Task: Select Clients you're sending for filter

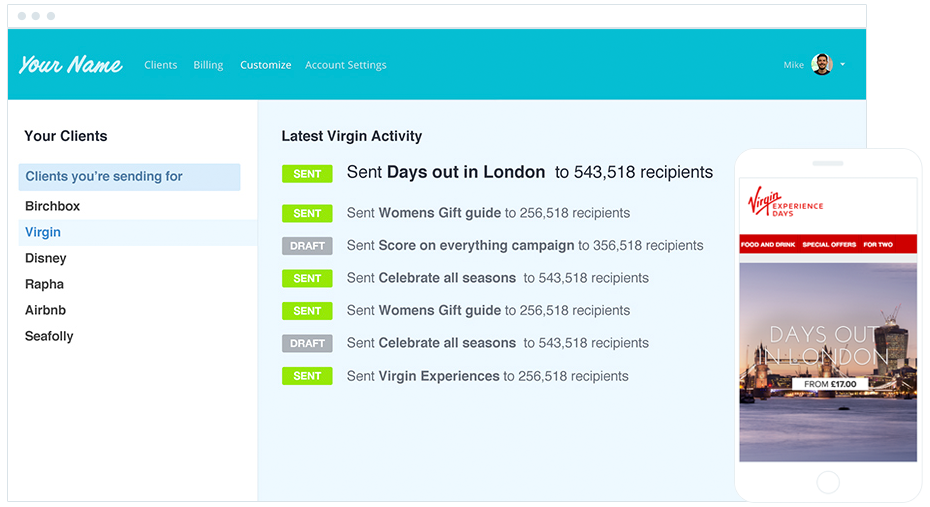Action: pos(129,177)
